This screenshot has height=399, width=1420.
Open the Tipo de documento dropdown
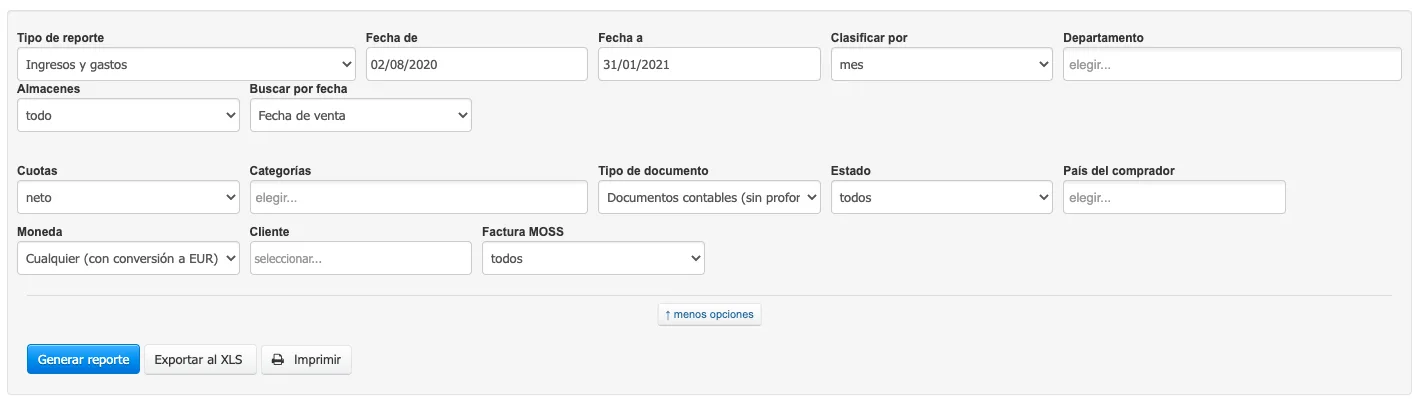coord(709,197)
